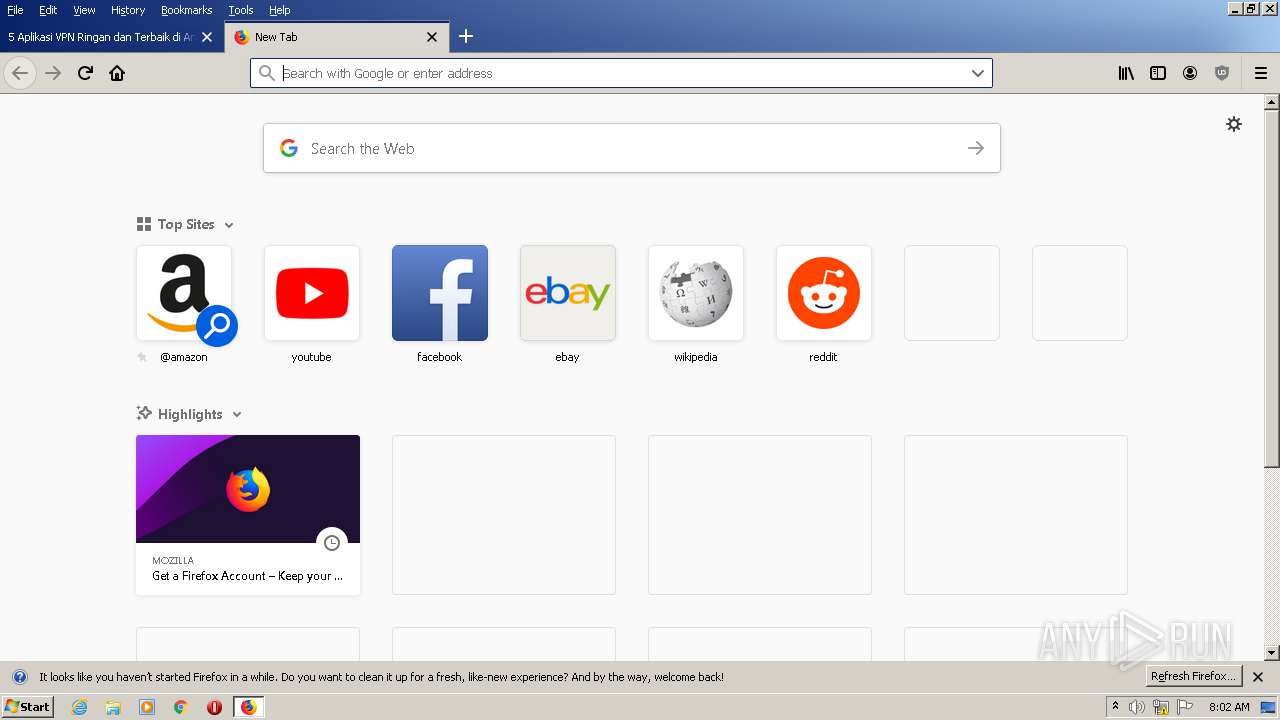Screen dimensions: 1280x720
Task: Go back using the back arrow
Action: (20, 73)
